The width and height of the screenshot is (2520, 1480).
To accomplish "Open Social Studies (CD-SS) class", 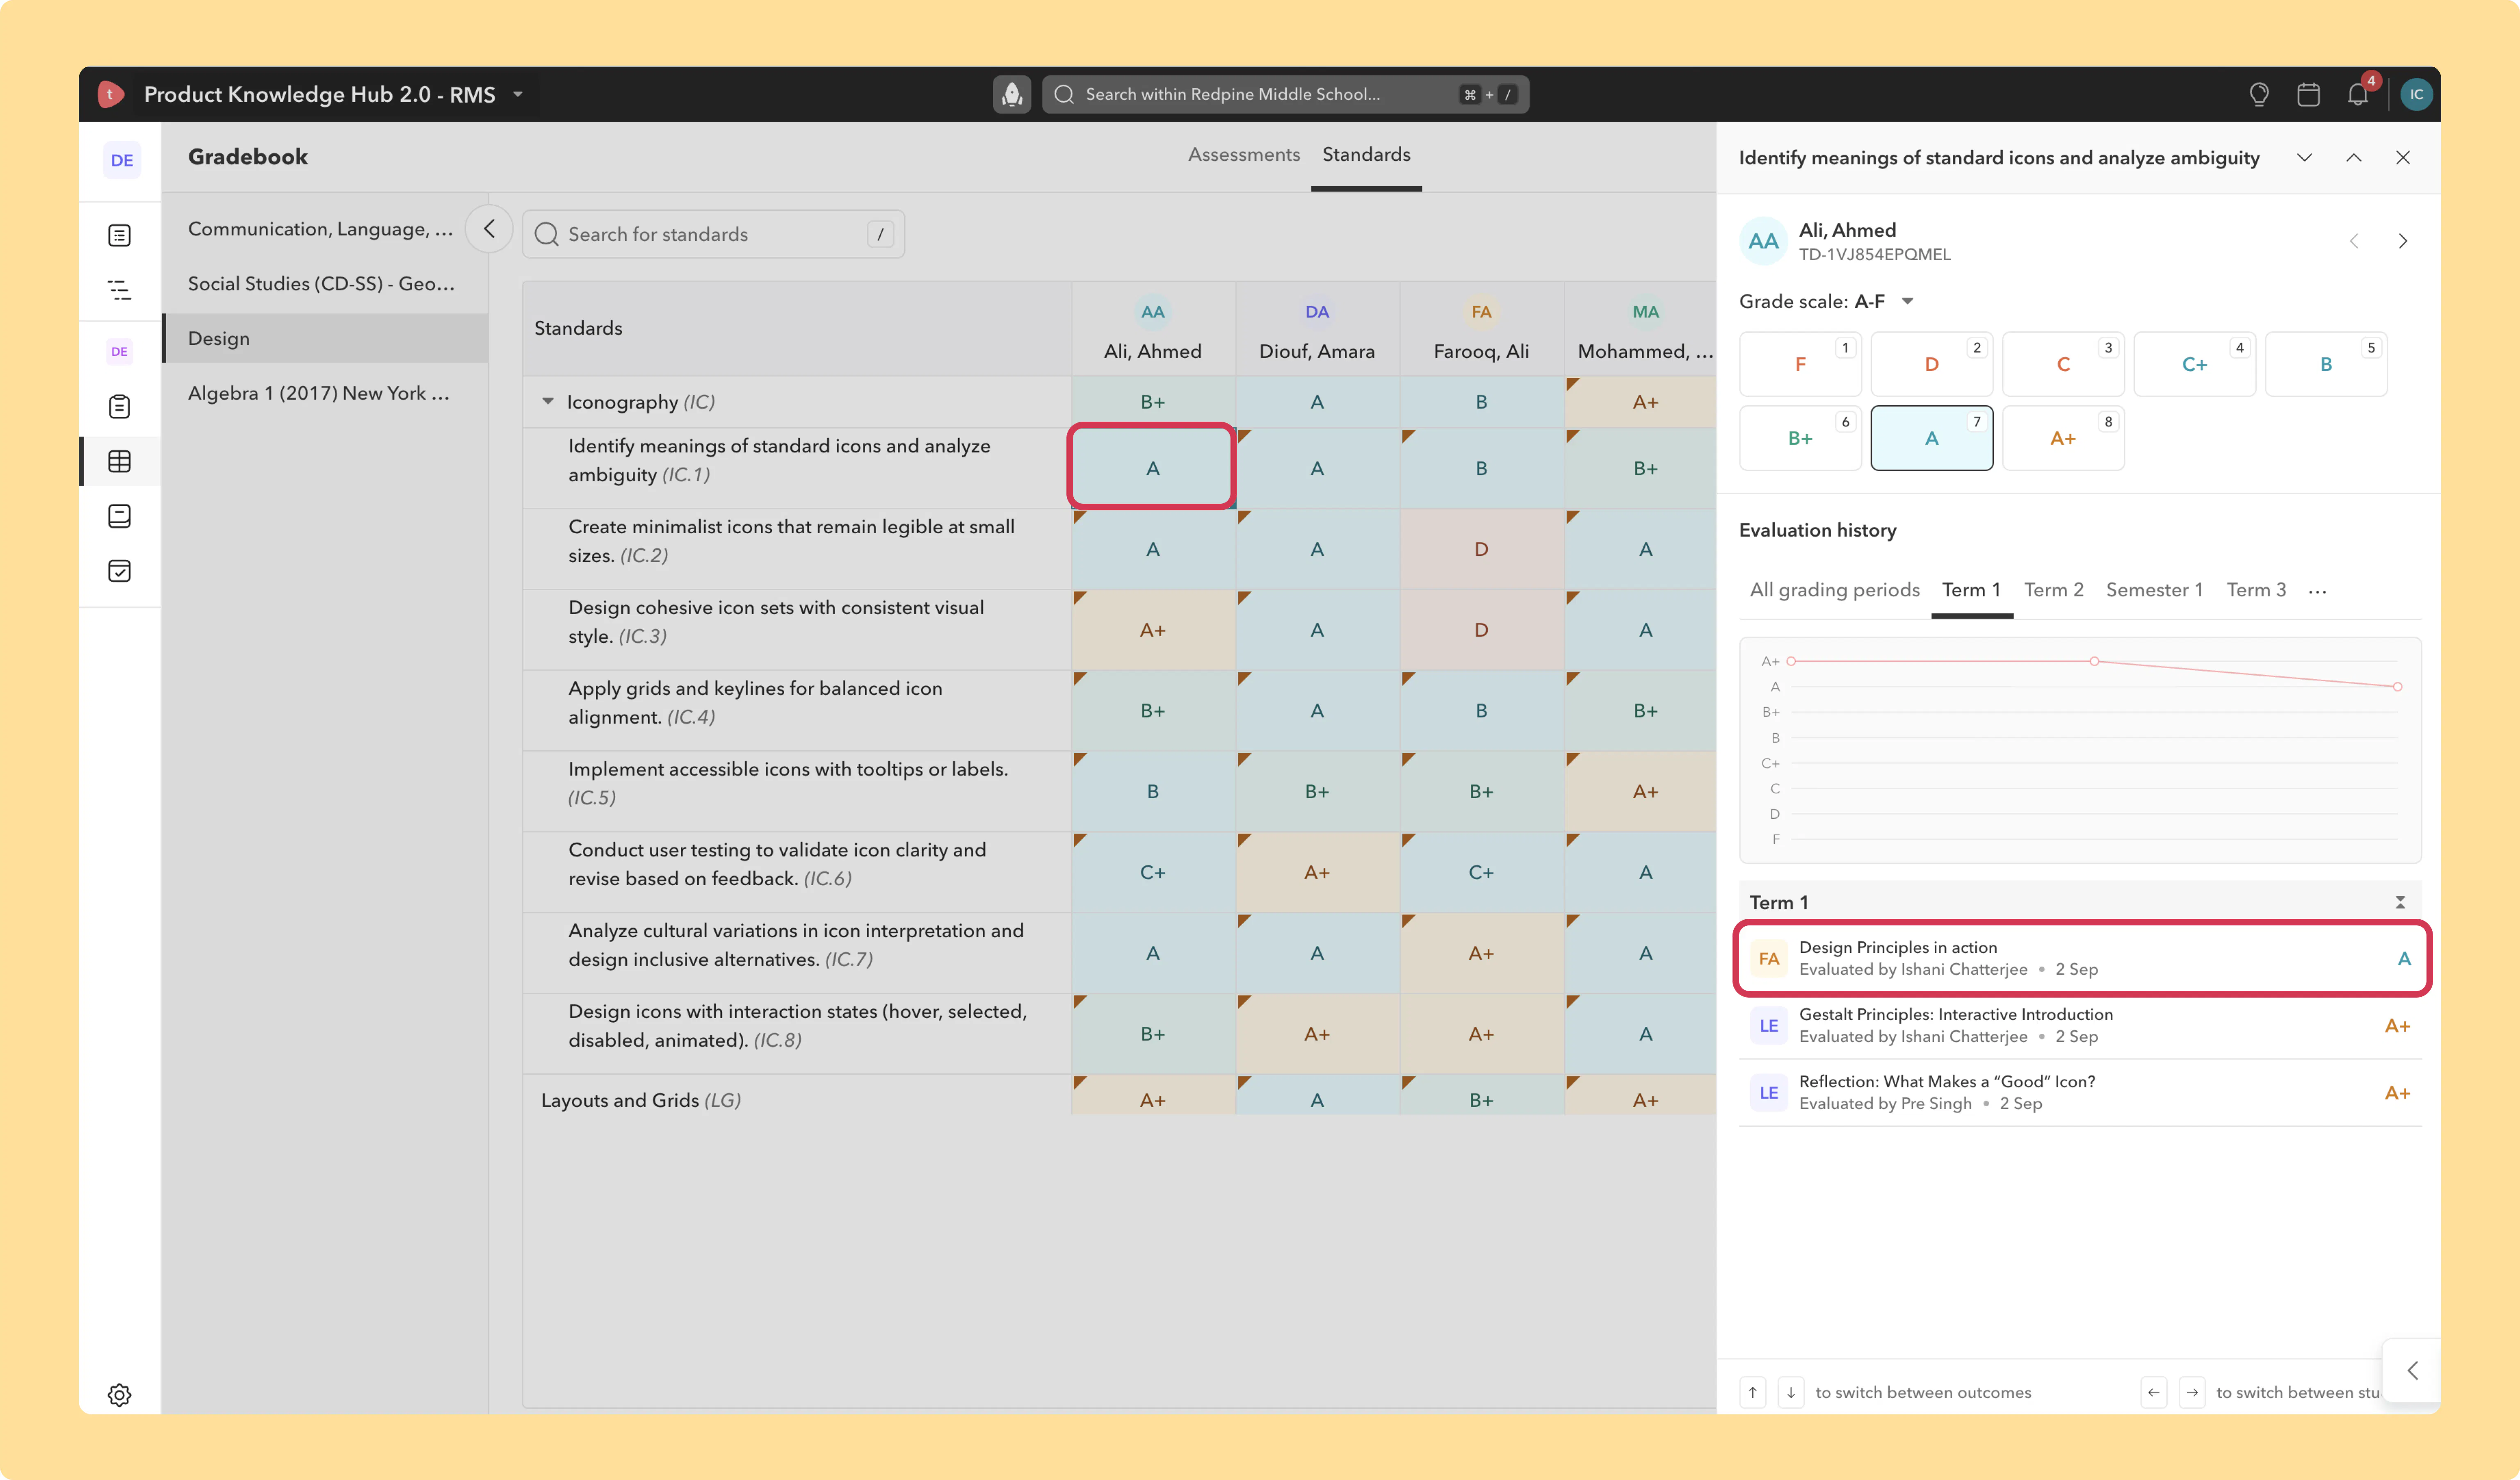I will pos(325,284).
